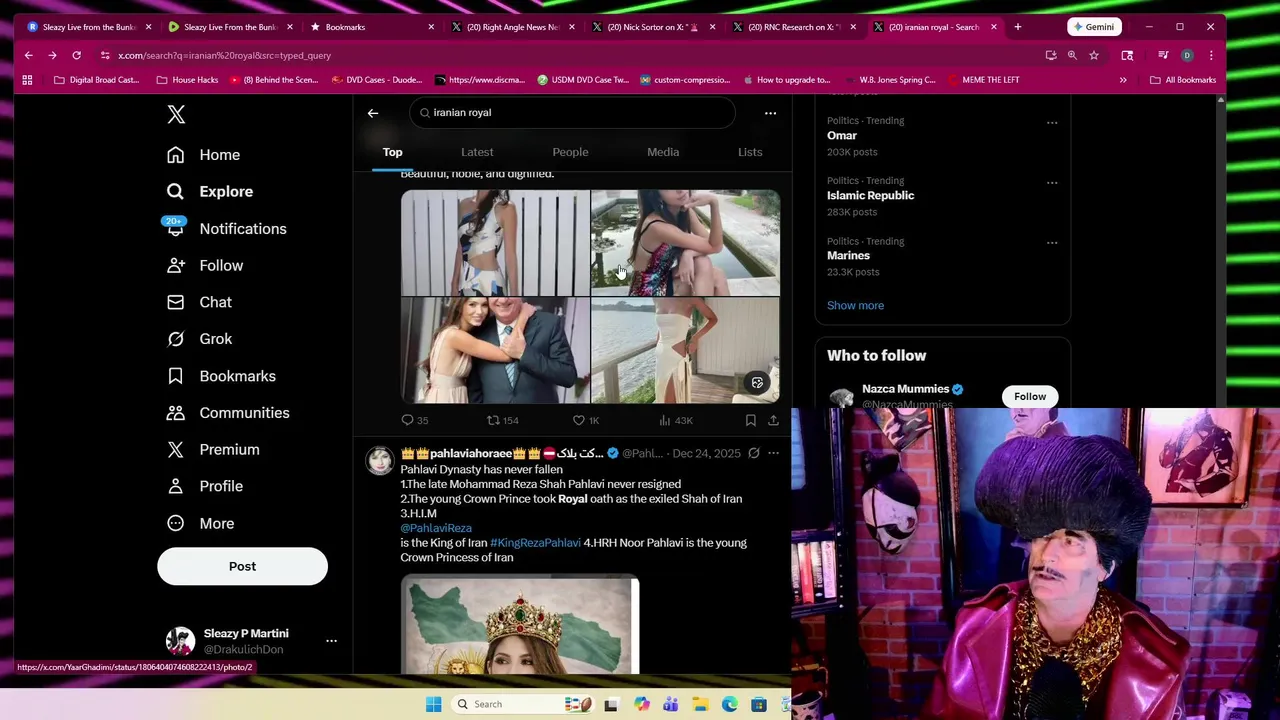Open the Windows Start menu
Viewport: 1280px width, 720px height.
(x=434, y=704)
